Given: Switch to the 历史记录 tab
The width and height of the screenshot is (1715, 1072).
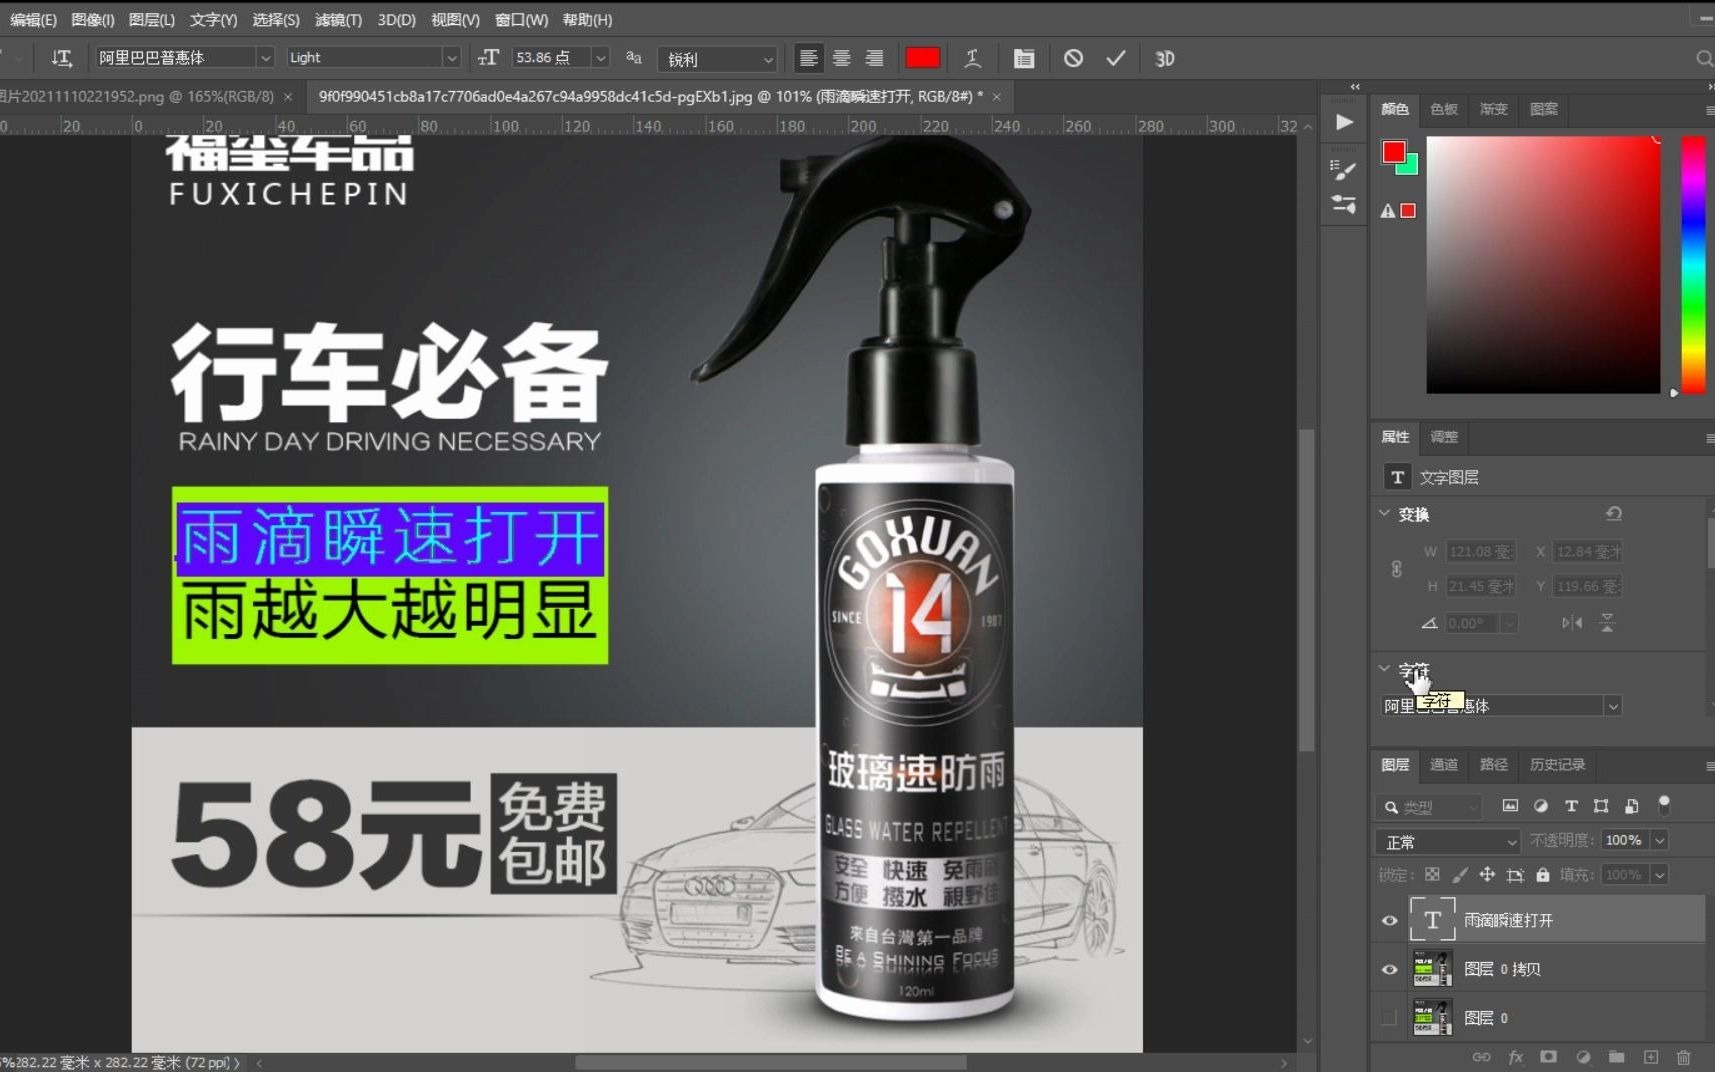Looking at the screenshot, I should tap(1557, 765).
